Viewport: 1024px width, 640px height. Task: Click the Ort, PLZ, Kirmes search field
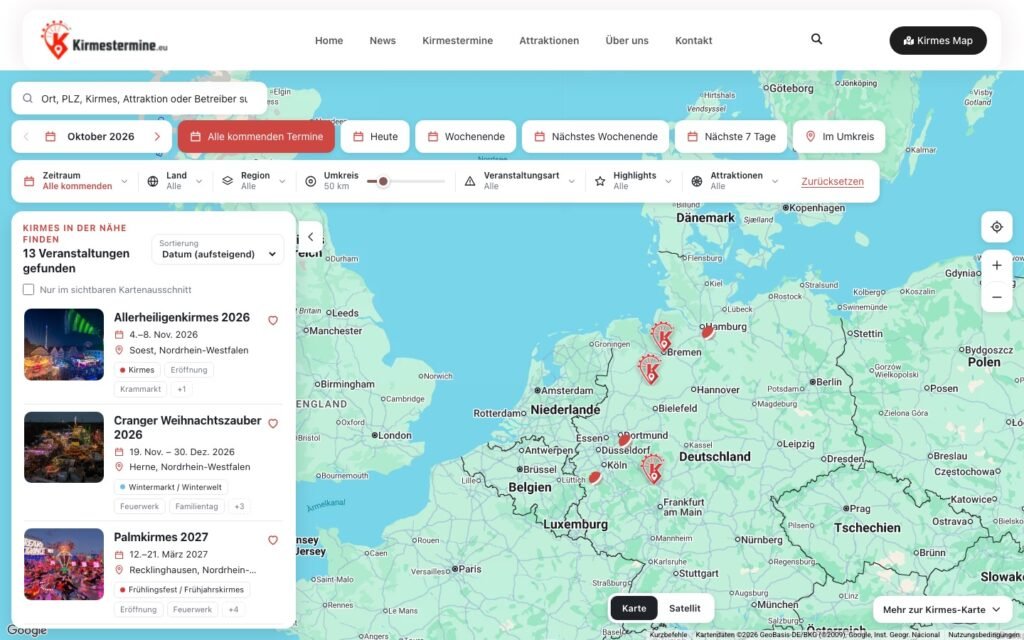139,99
